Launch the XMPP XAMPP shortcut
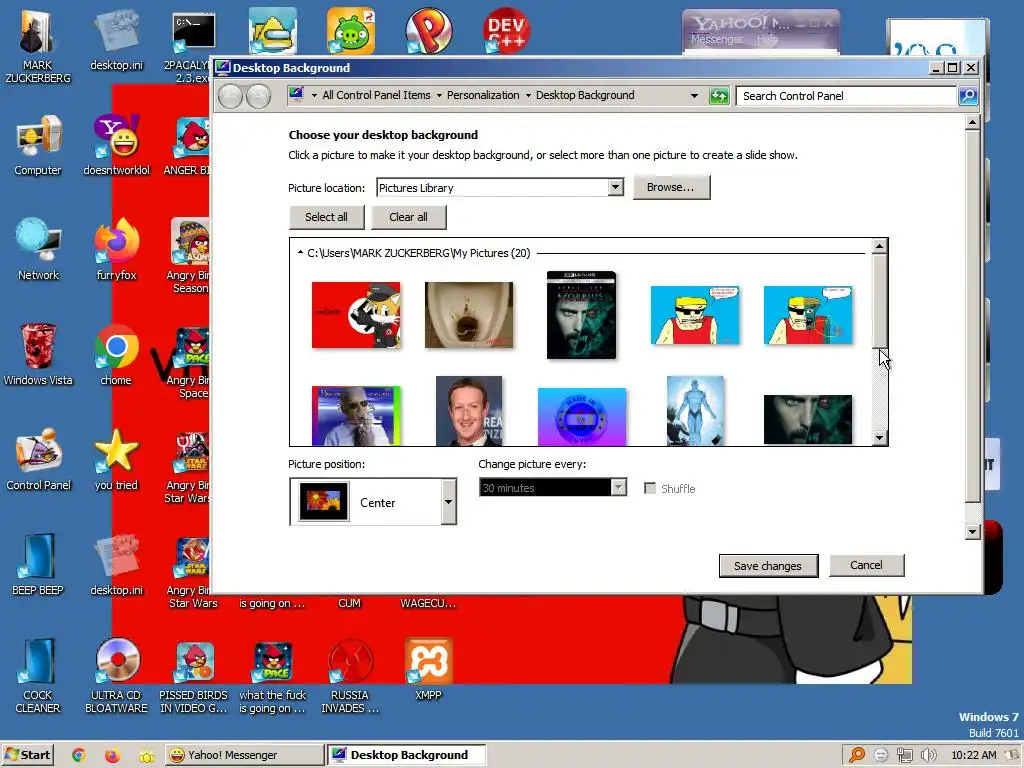Viewport: 1024px width, 768px height. click(428, 669)
